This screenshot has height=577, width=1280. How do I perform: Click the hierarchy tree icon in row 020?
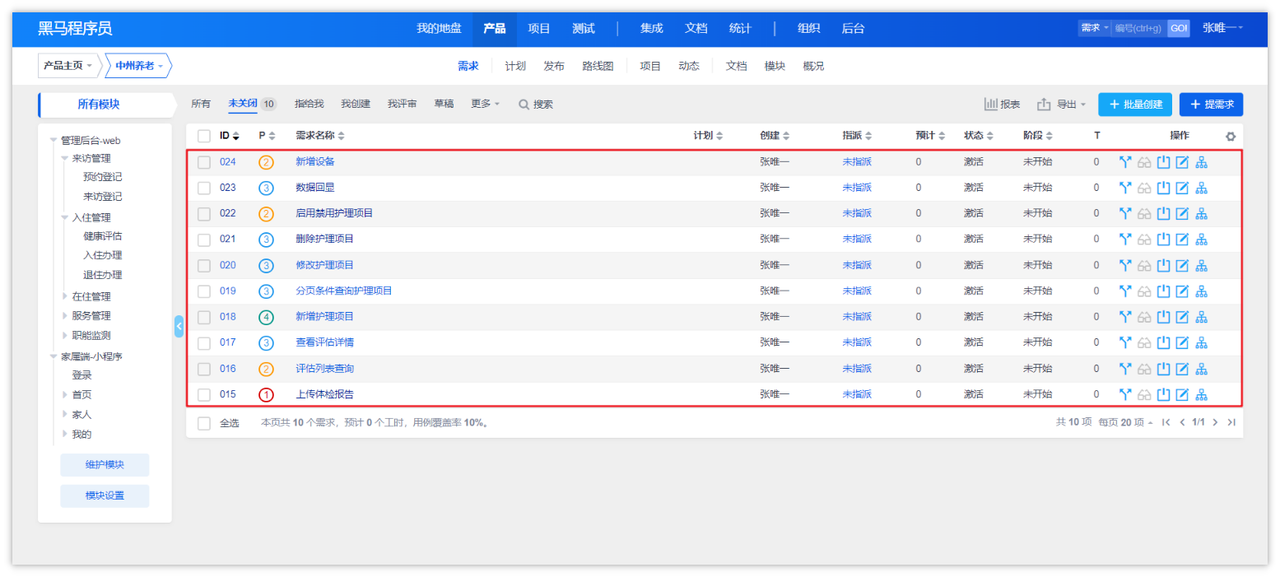coord(1201,265)
